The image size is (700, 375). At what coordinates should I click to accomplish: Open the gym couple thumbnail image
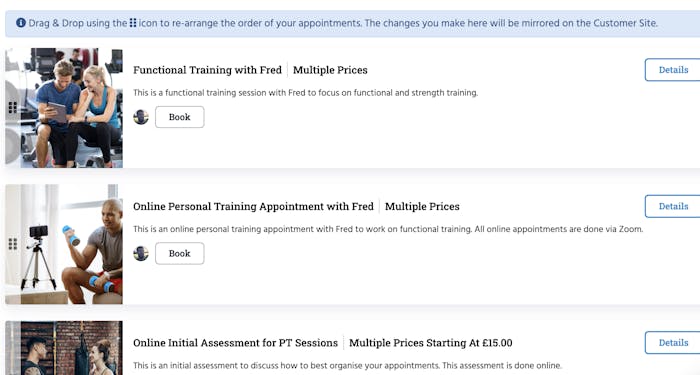pyautogui.click(x=64, y=108)
